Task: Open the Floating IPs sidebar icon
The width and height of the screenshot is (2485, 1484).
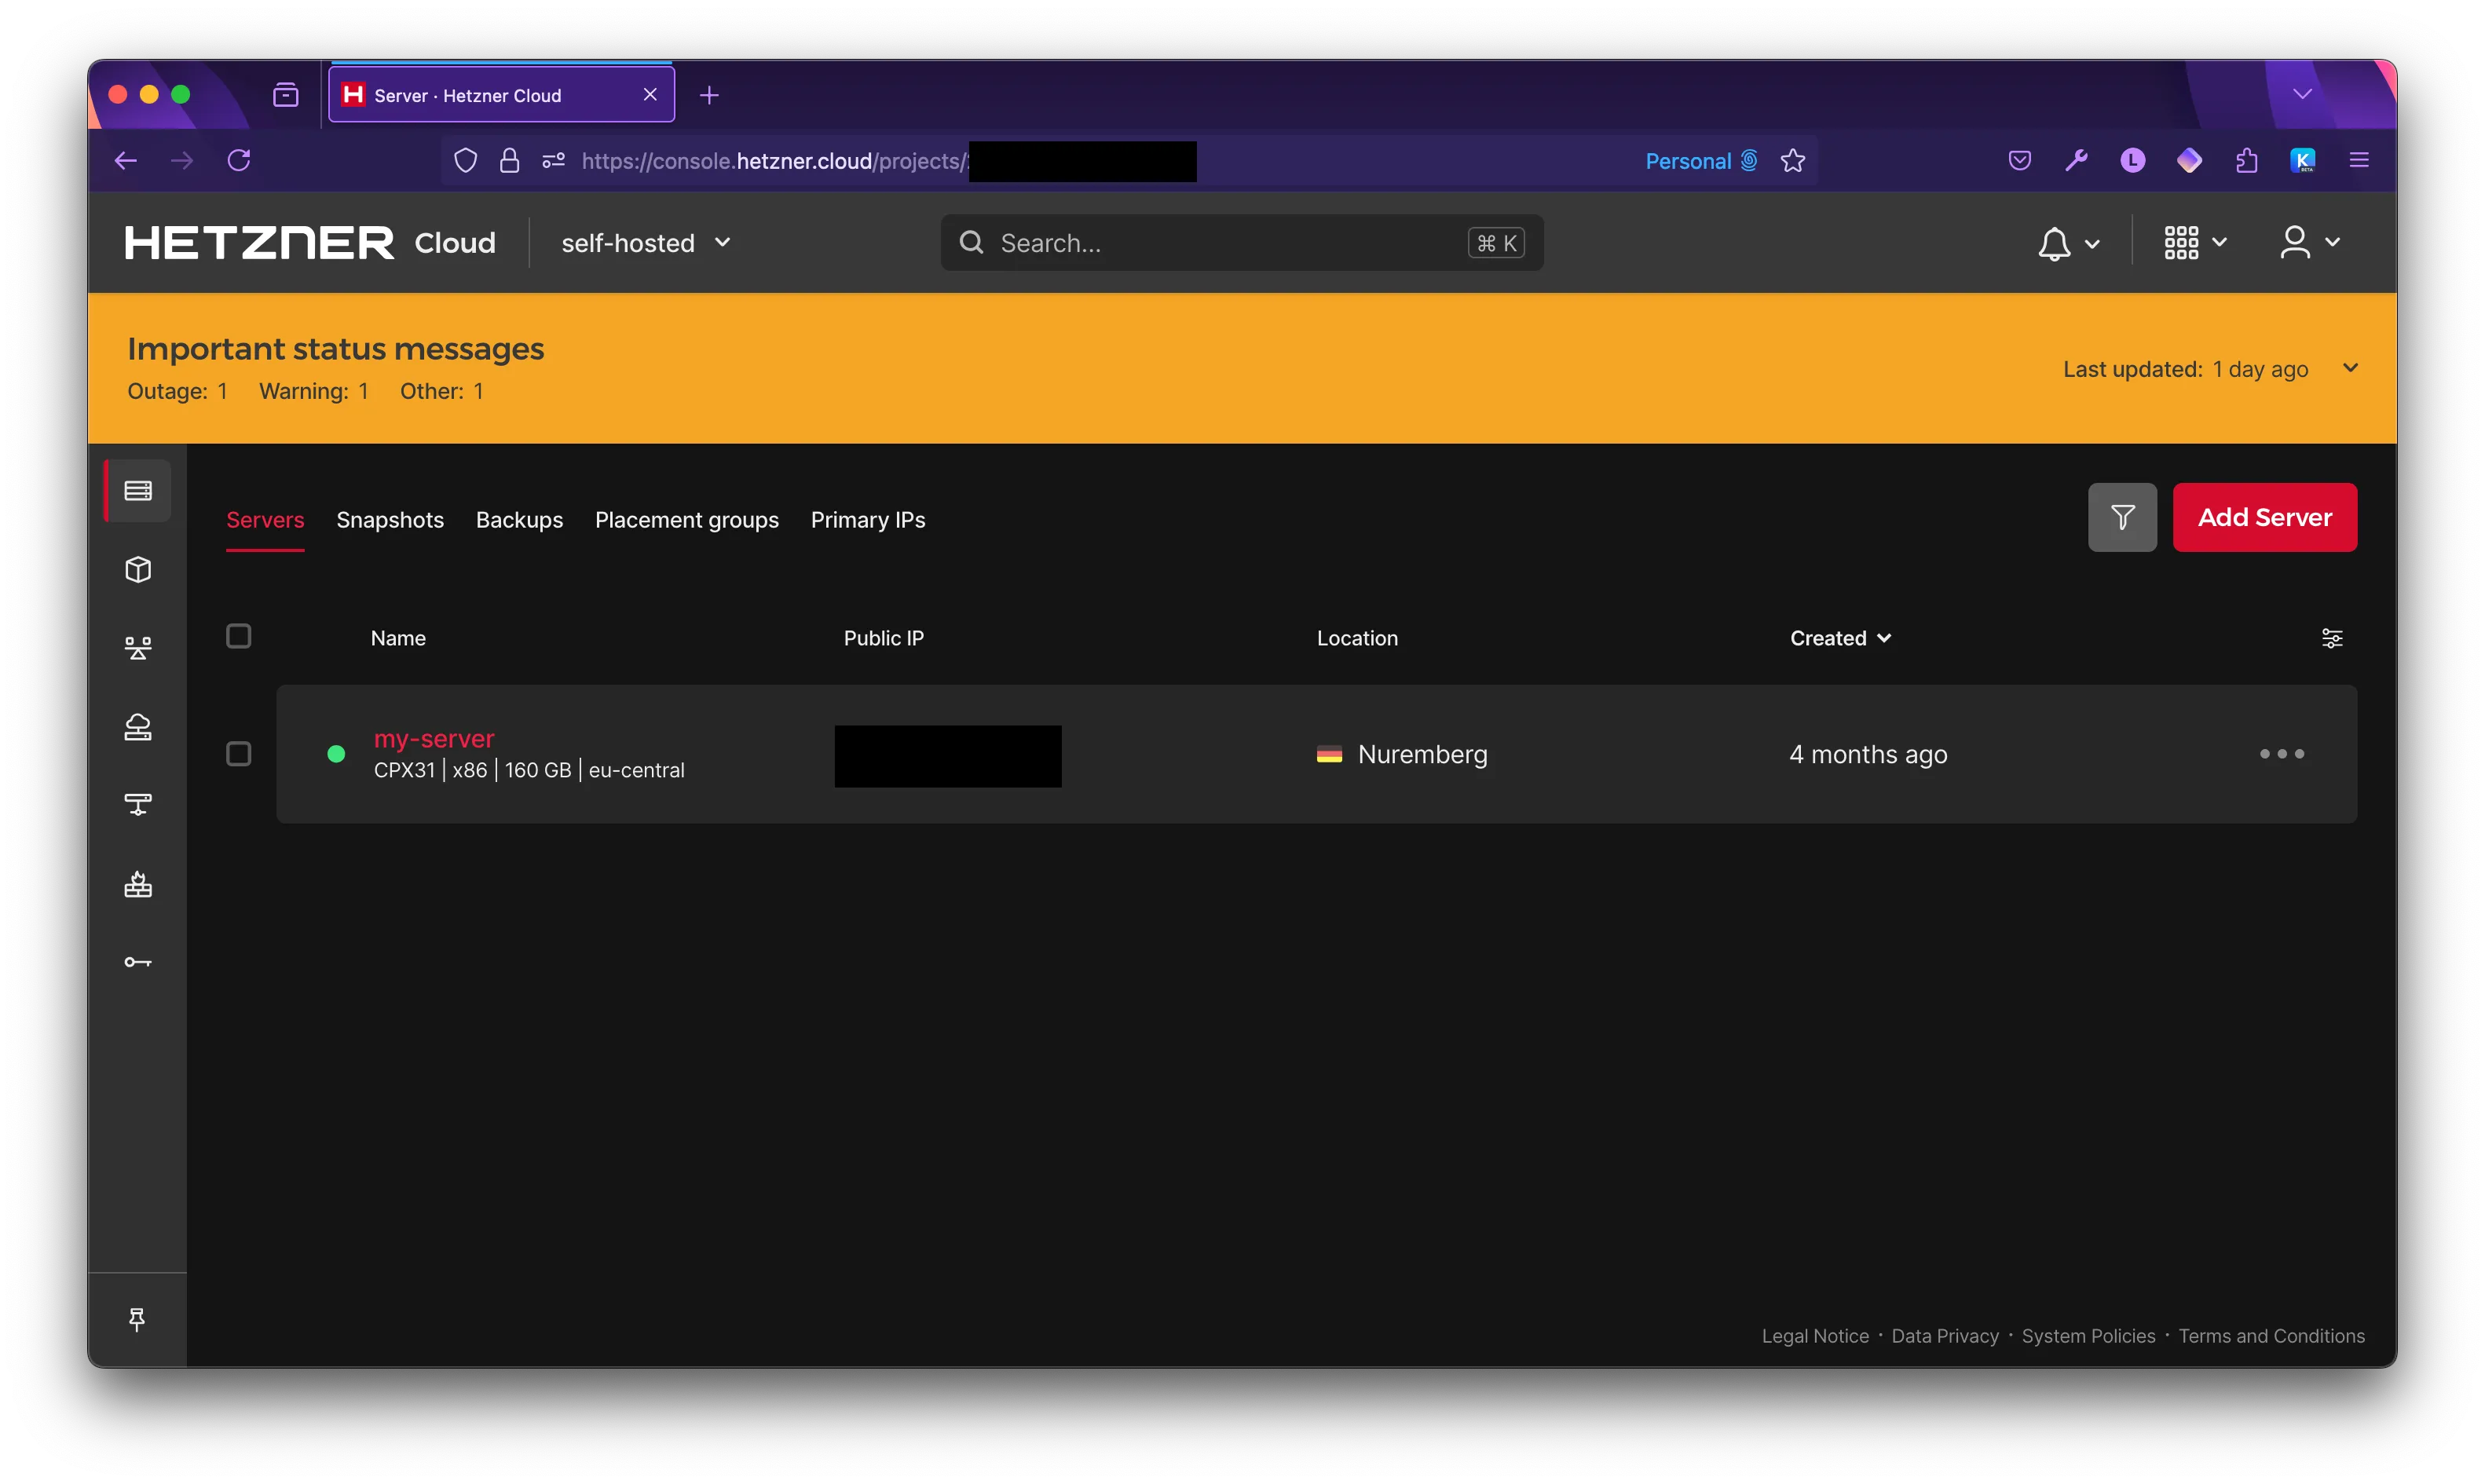Action: [138, 727]
